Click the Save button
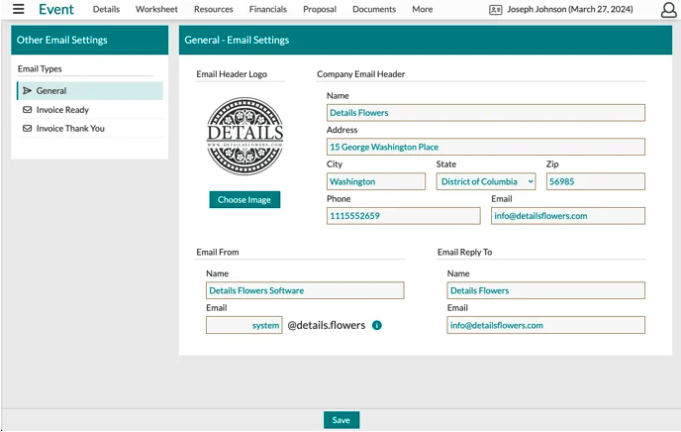 tap(341, 420)
